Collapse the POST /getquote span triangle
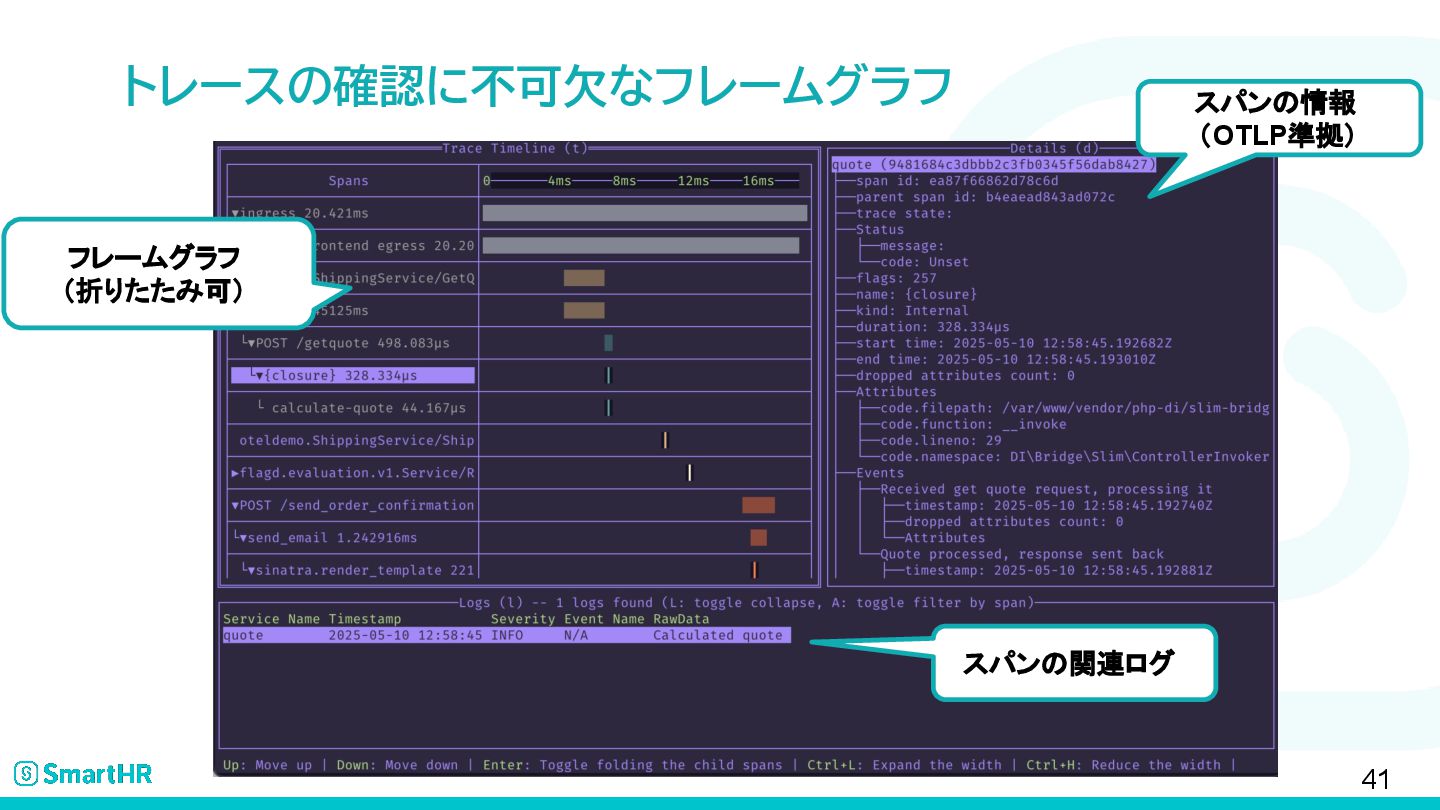Screen dimensions: 1440x810 [252, 343]
